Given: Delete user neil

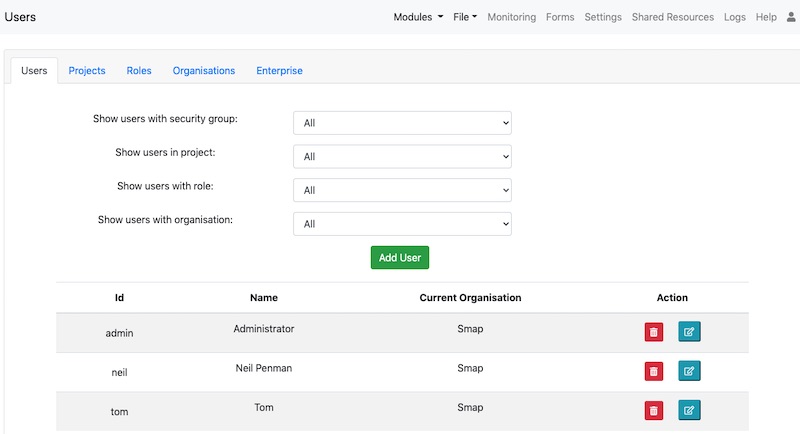Looking at the screenshot, I should pyautogui.click(x=653, y=371).
